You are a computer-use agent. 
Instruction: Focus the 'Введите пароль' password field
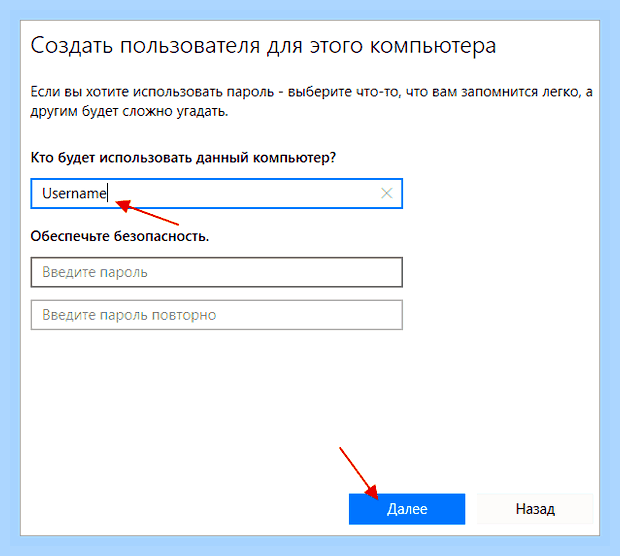coord(216,272)
